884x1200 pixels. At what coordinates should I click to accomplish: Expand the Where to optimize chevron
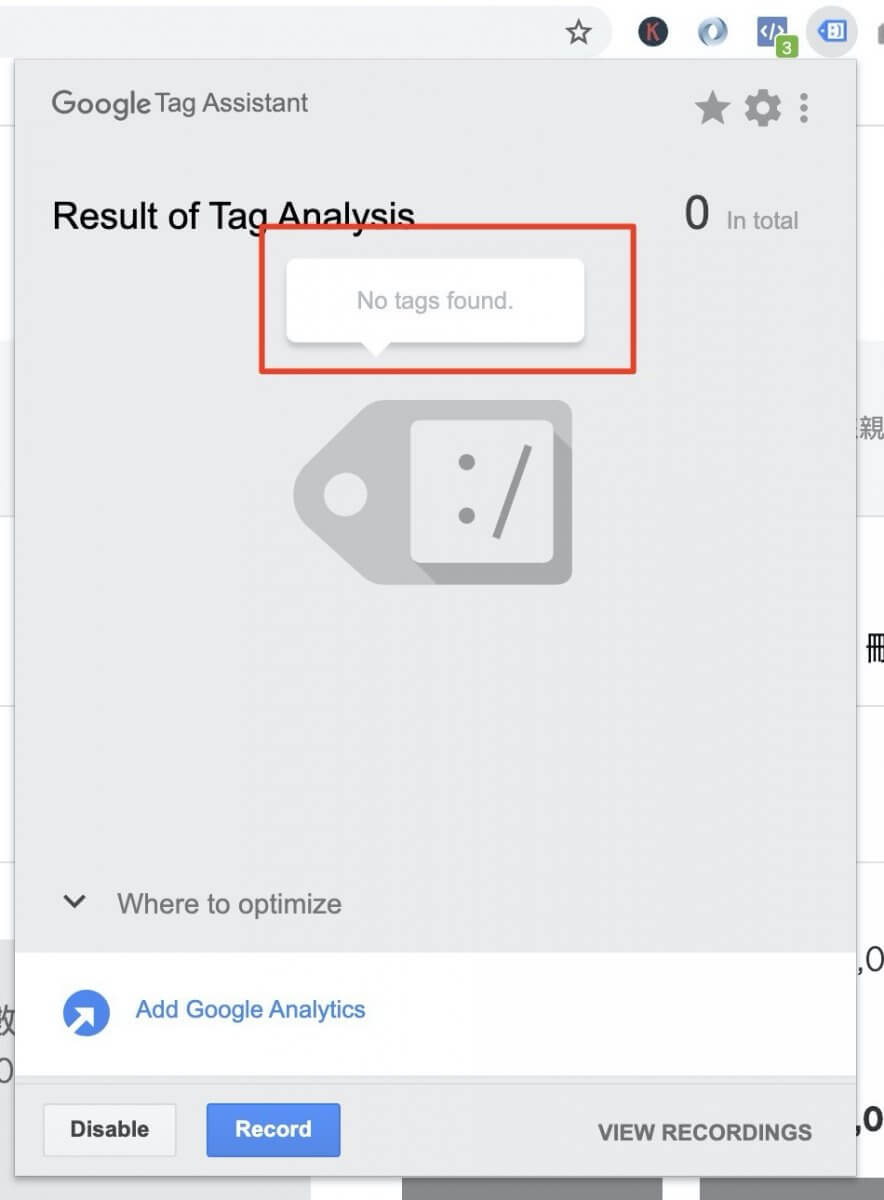[74, 902]
